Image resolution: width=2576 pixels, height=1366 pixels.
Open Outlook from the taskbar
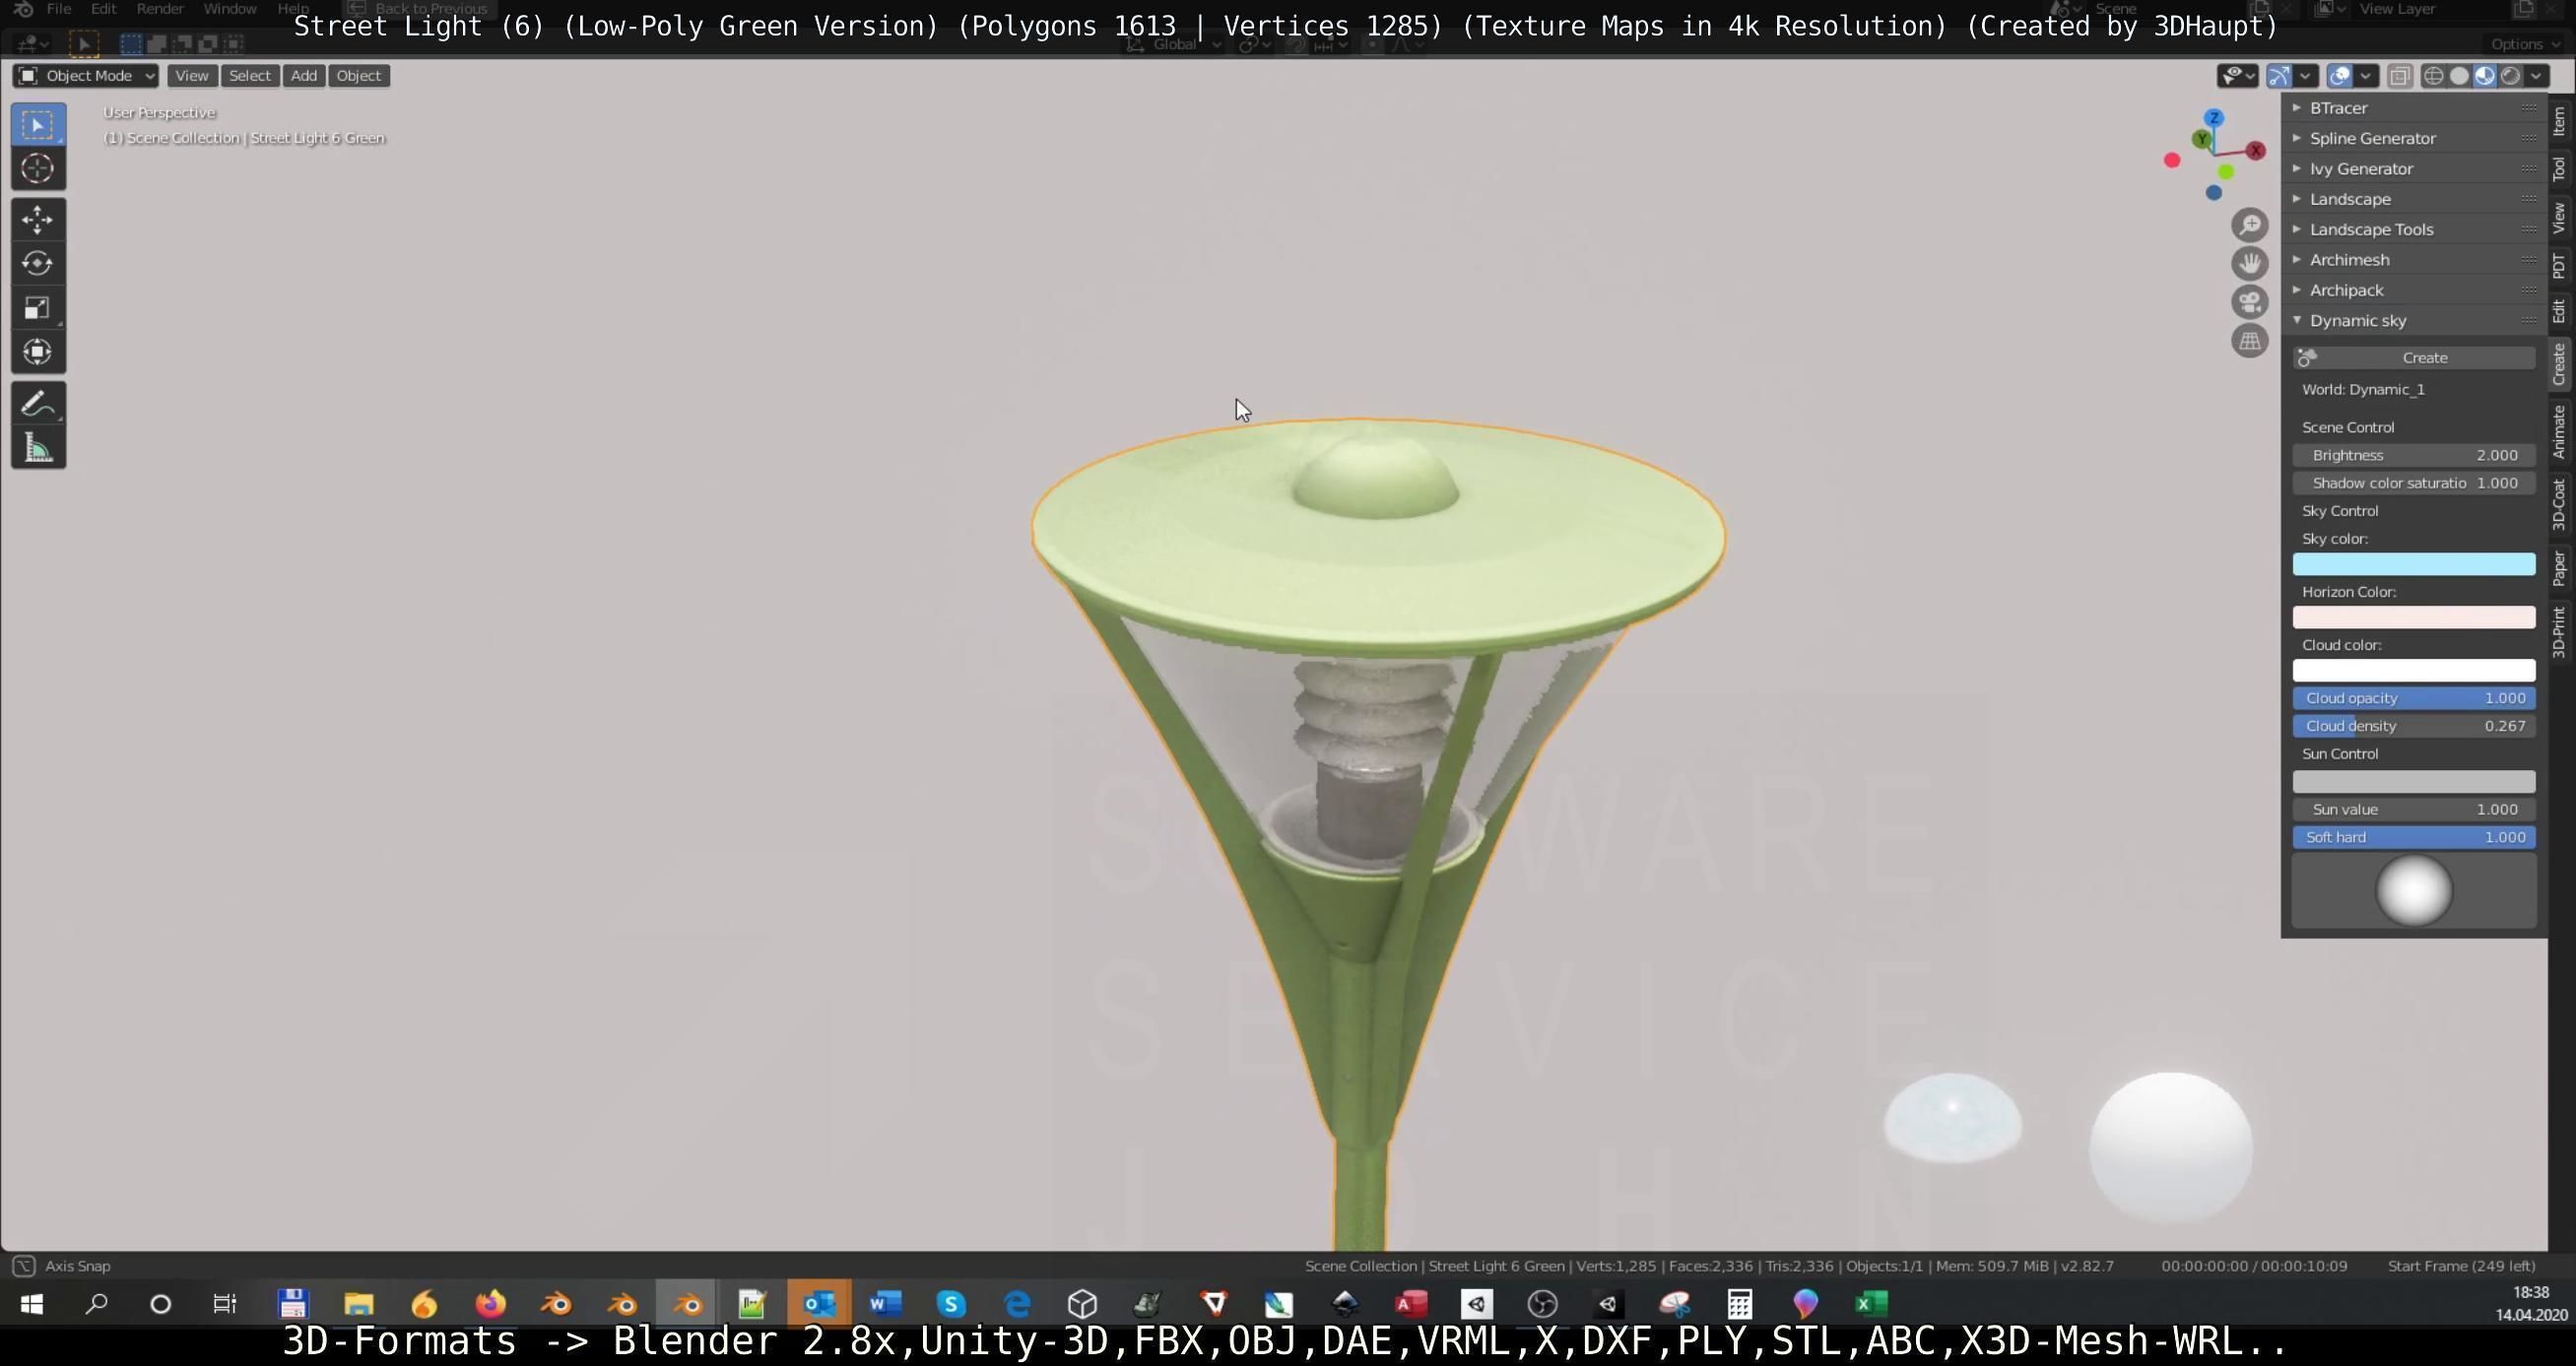(x=819, y=1304)
